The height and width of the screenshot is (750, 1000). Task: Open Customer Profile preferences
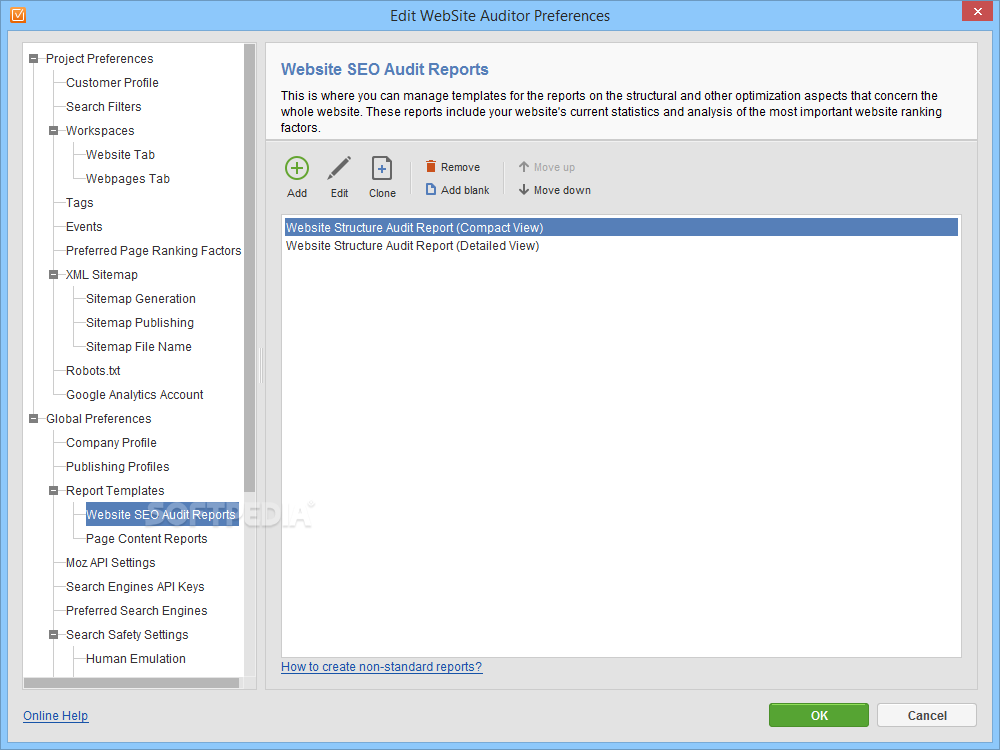(x=112, y=83)
